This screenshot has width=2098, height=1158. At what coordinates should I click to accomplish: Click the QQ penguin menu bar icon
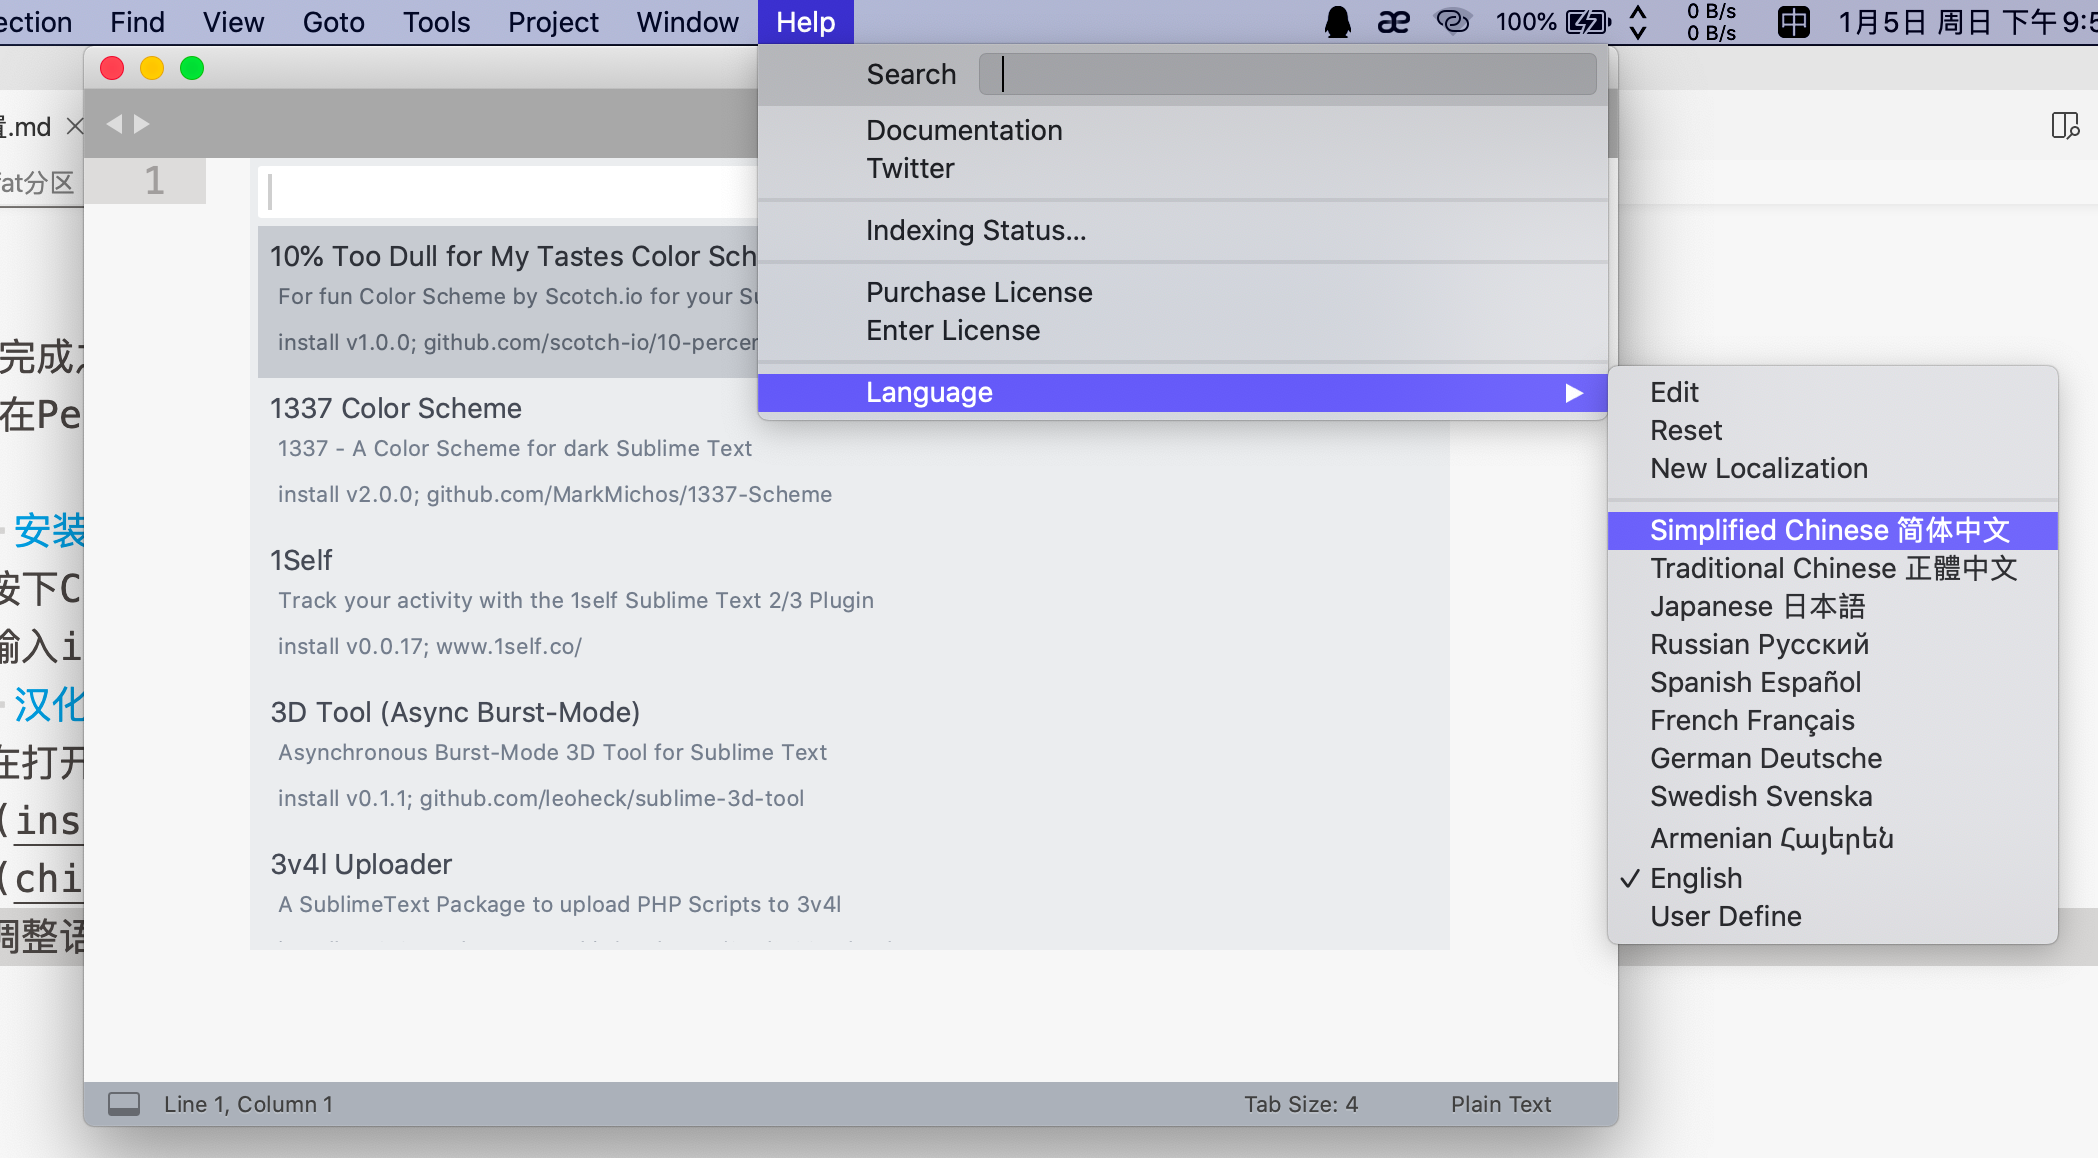point(1337,22)
